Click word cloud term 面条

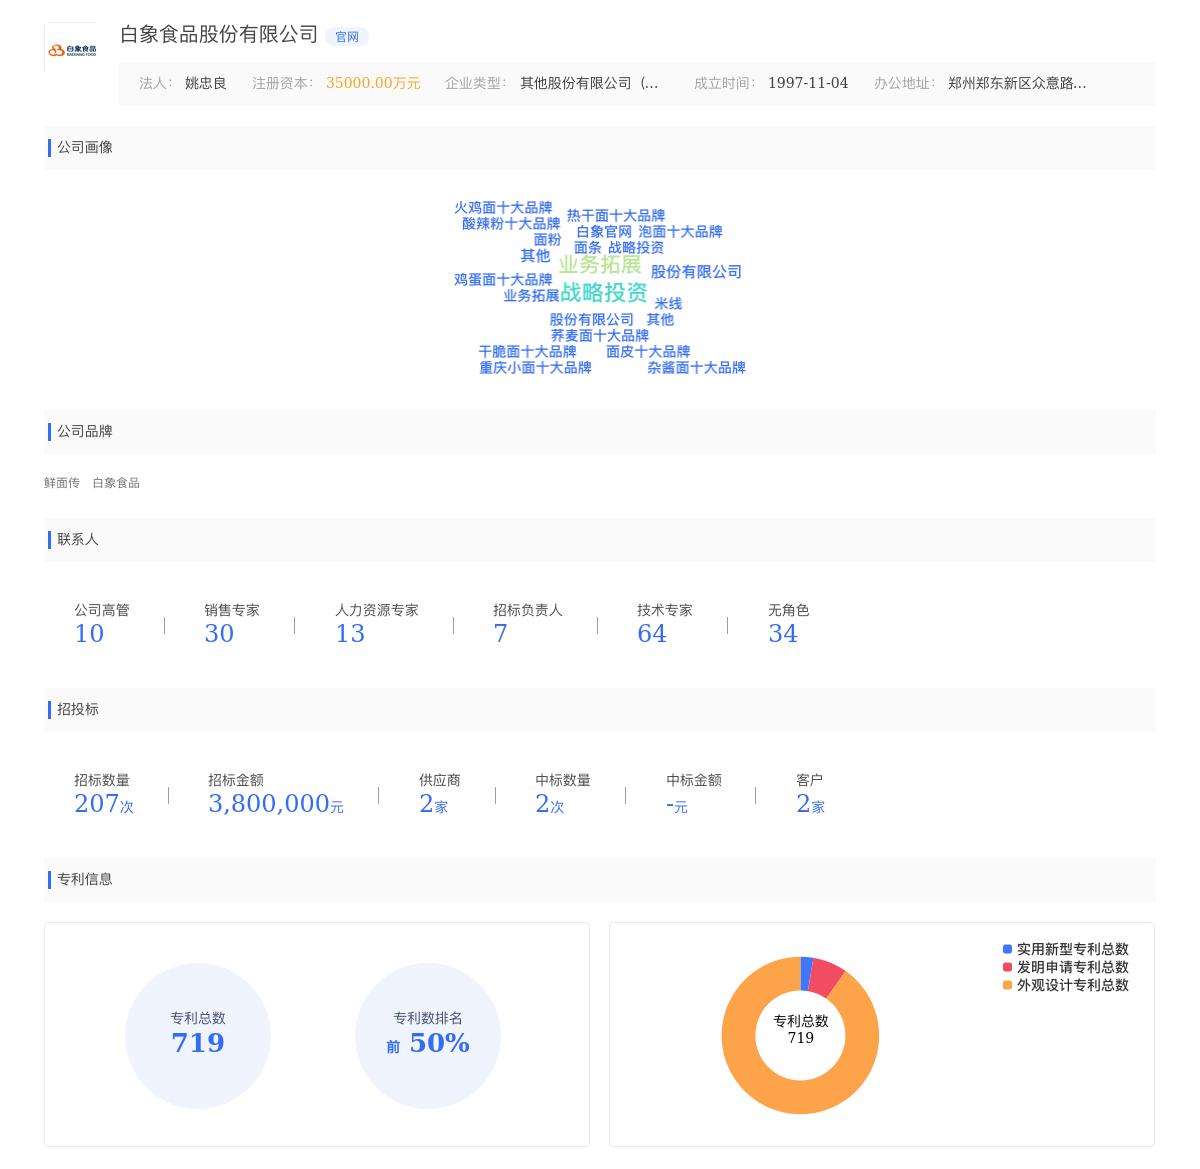click(x=588, y=248)
